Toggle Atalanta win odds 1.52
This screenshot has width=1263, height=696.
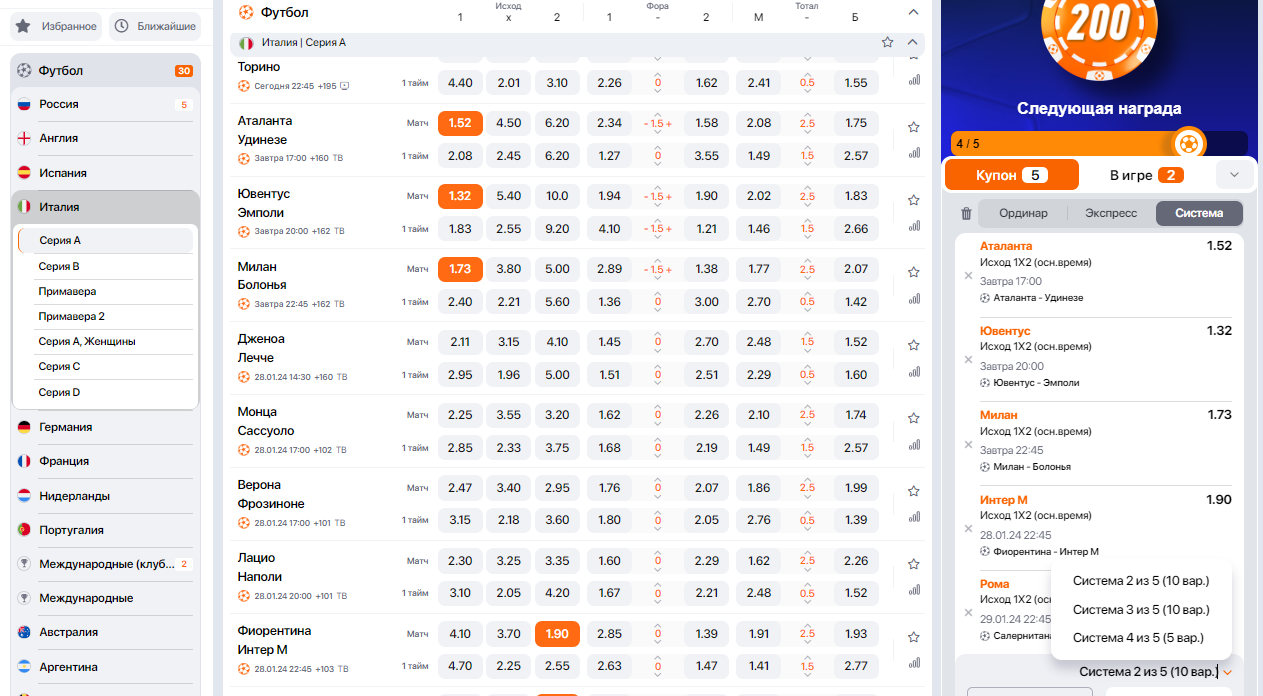460,123
